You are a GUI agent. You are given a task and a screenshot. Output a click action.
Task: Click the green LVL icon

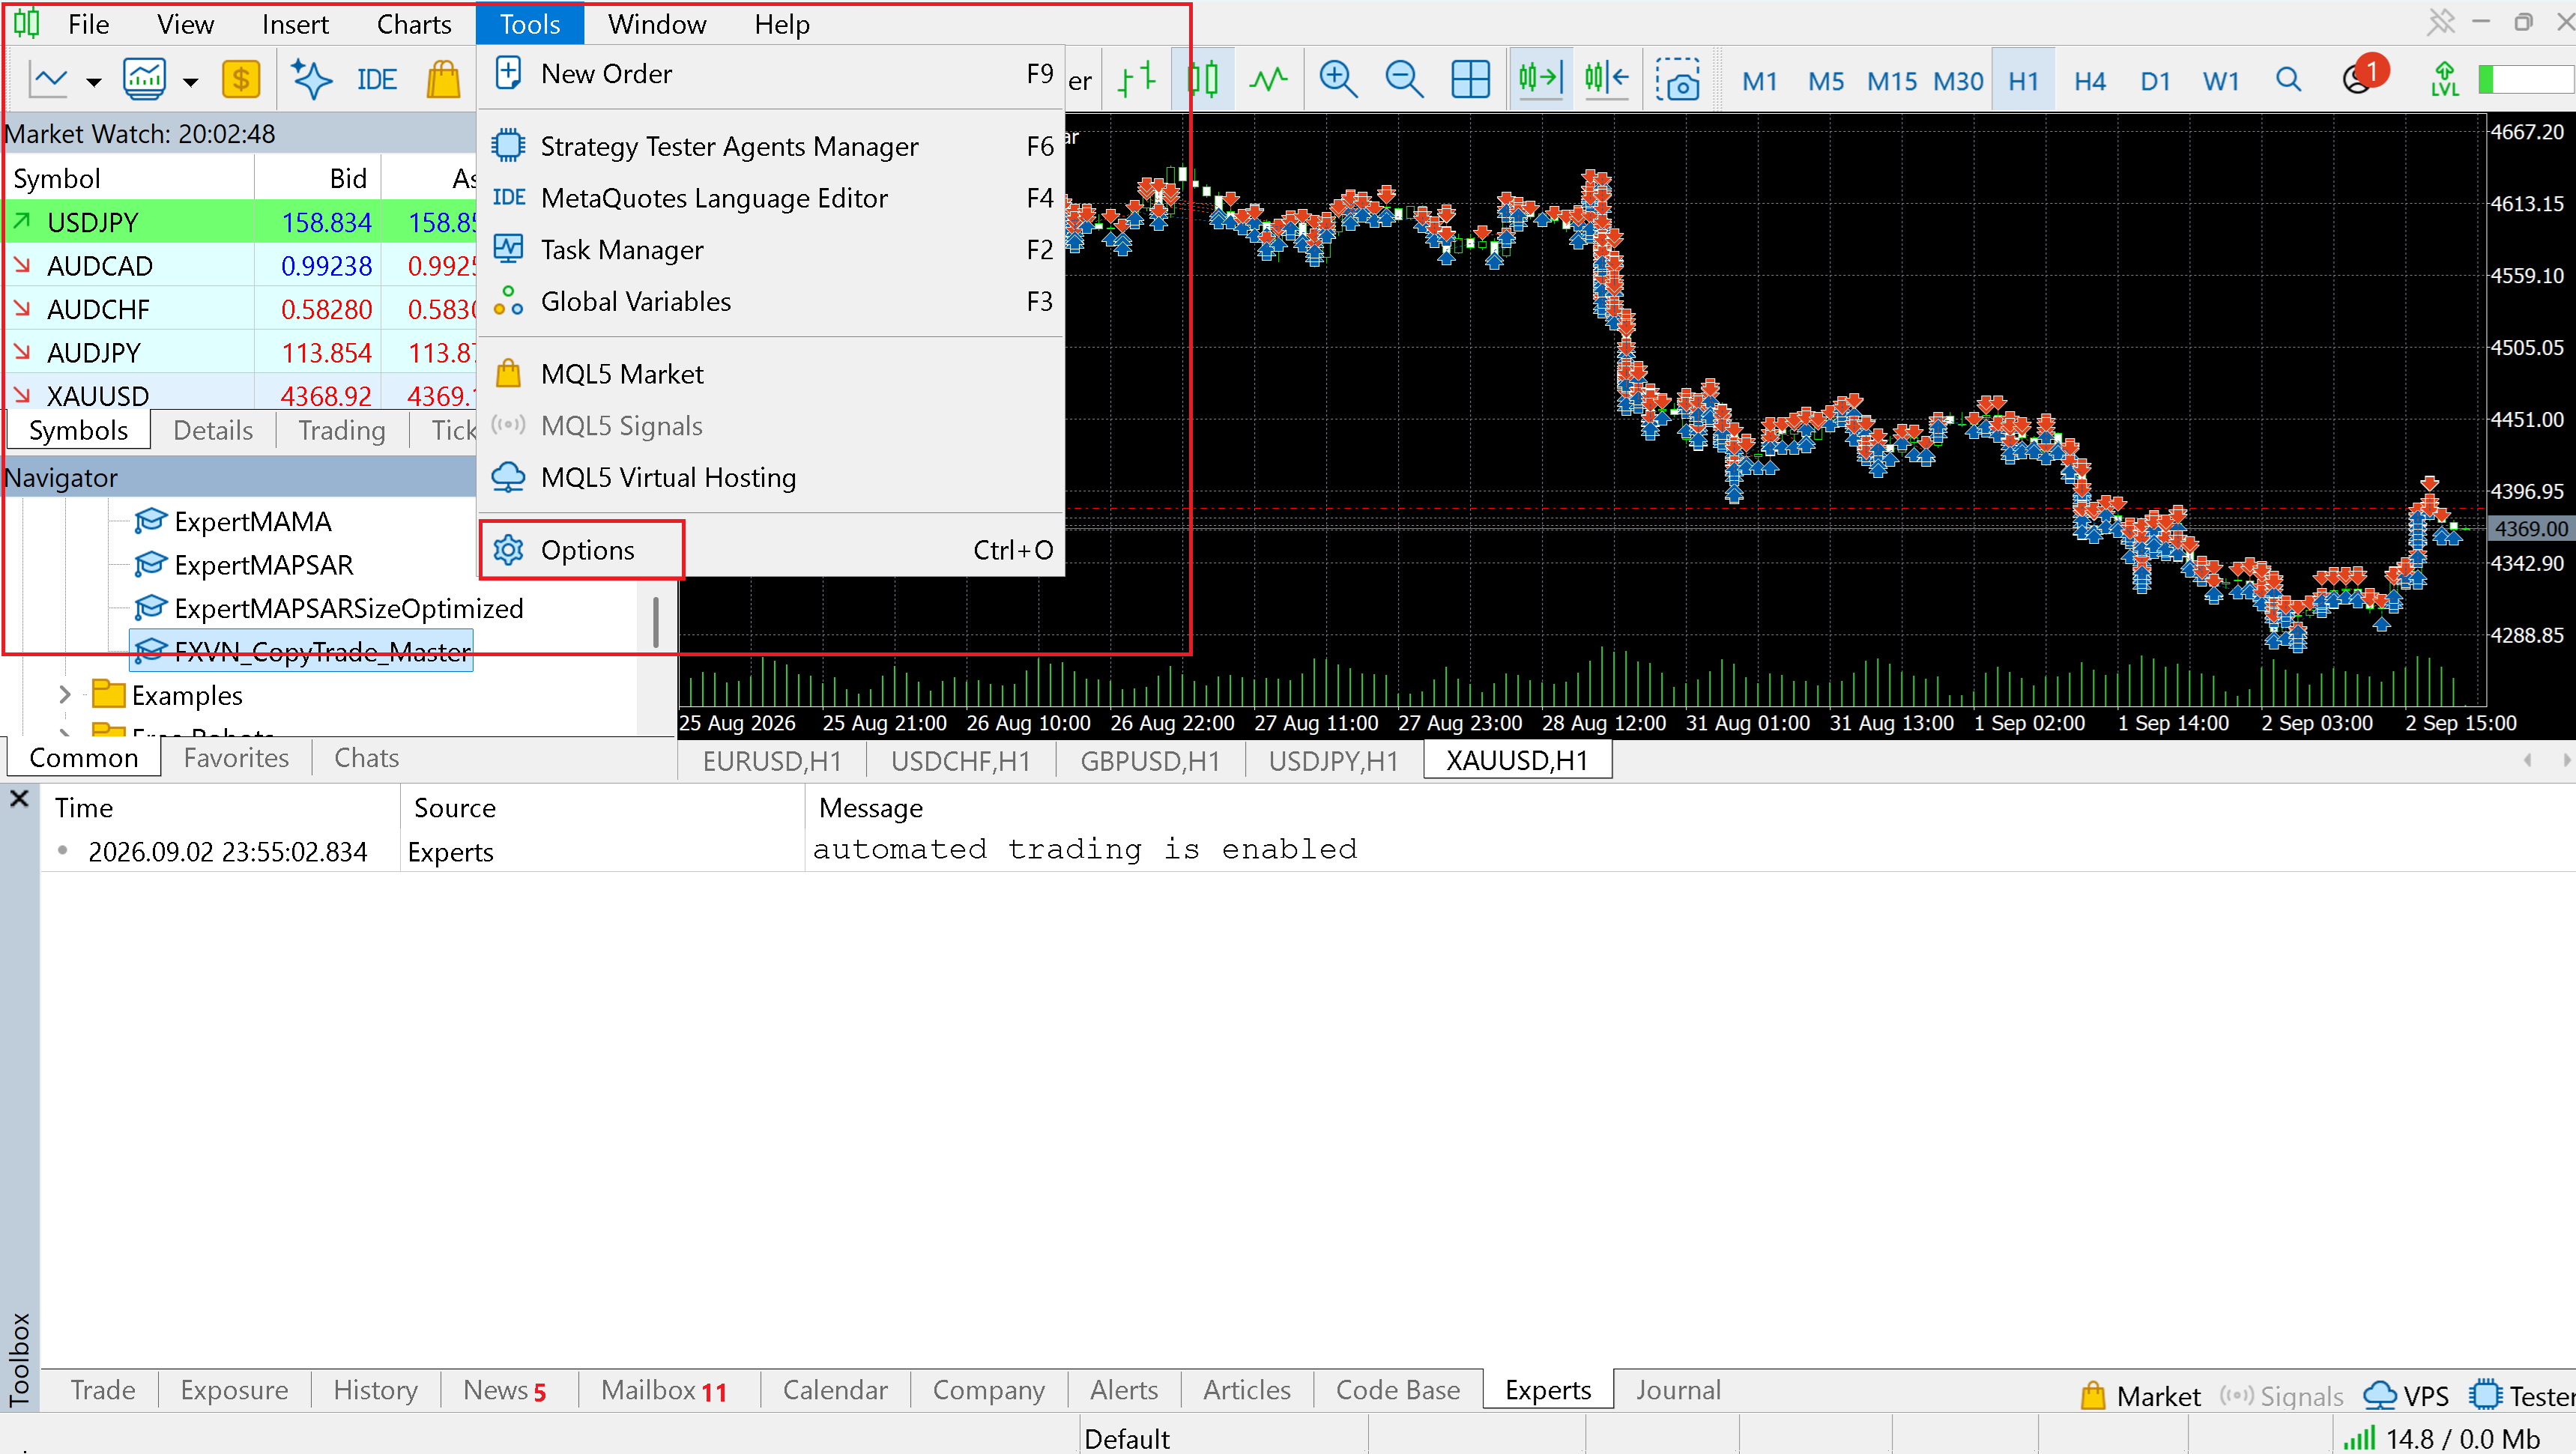coord(2444,79)
